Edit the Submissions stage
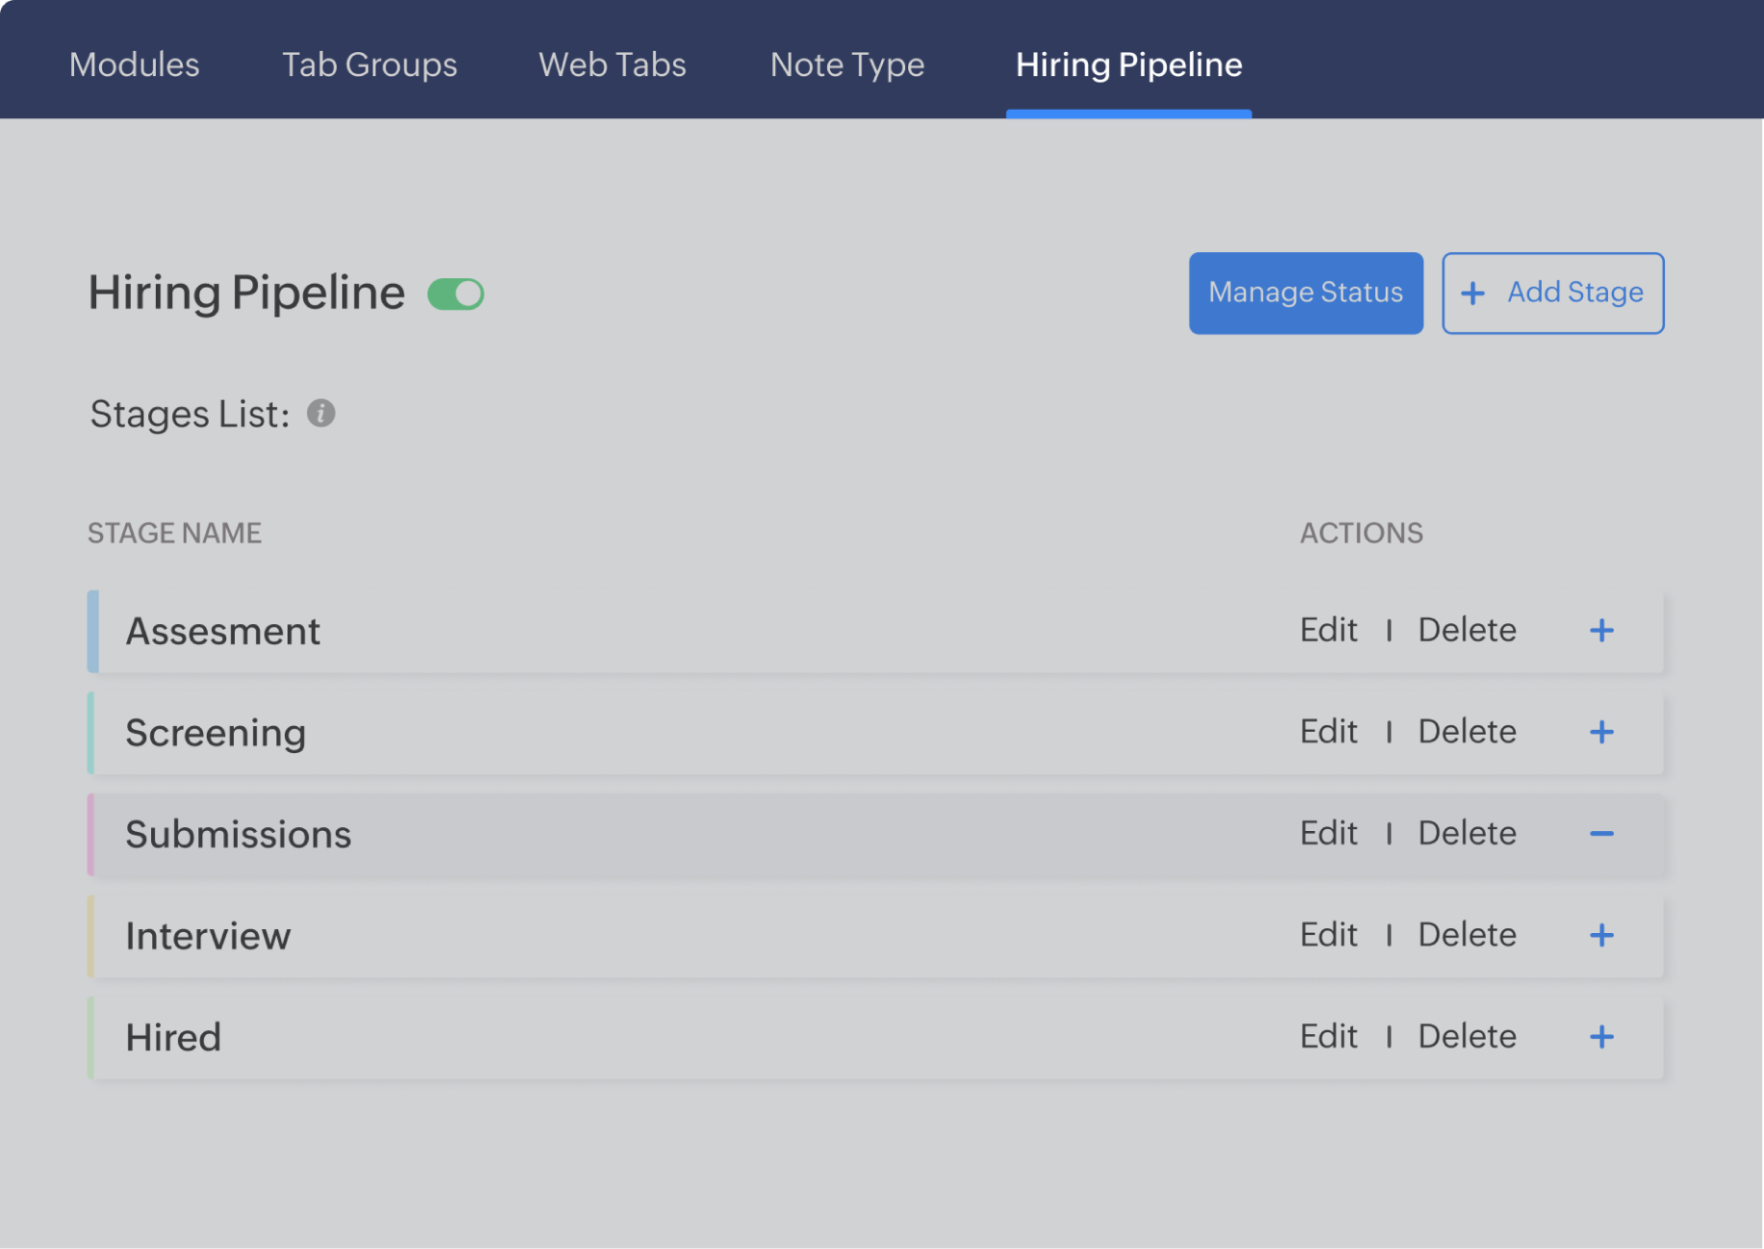 pyautogui.click(x=1328, y=834)
